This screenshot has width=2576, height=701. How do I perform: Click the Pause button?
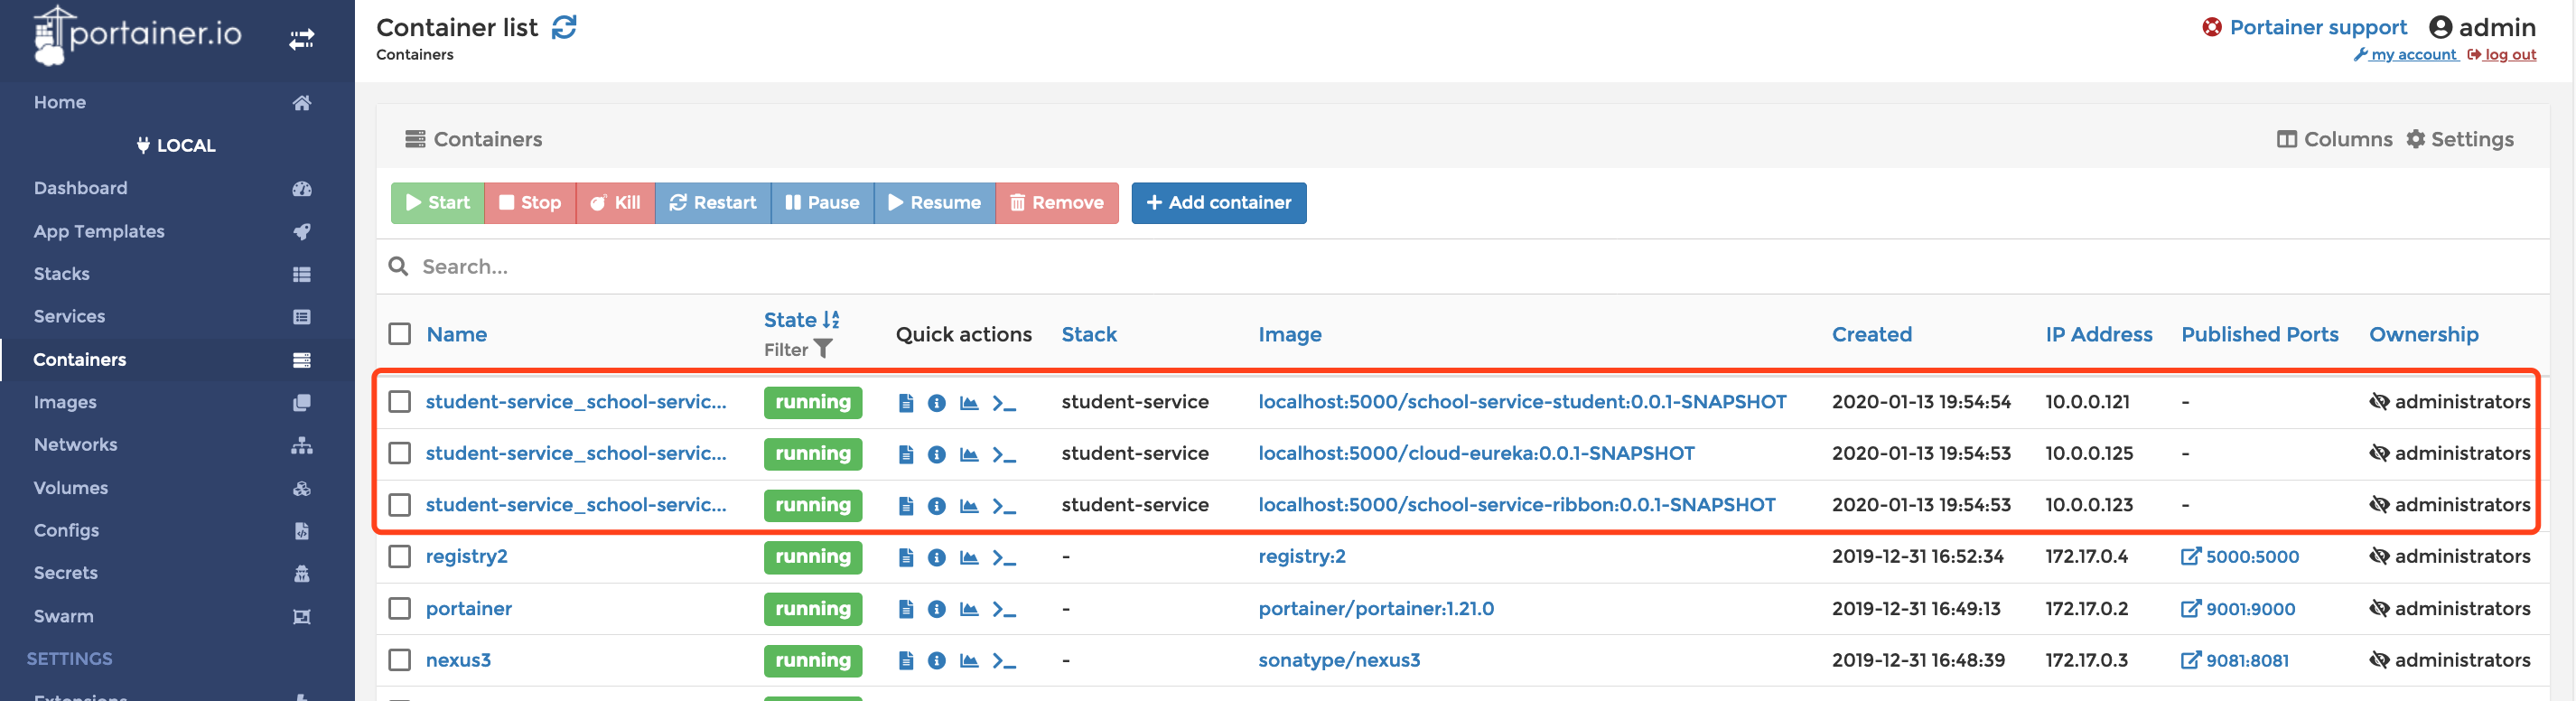tap(823, 203)
